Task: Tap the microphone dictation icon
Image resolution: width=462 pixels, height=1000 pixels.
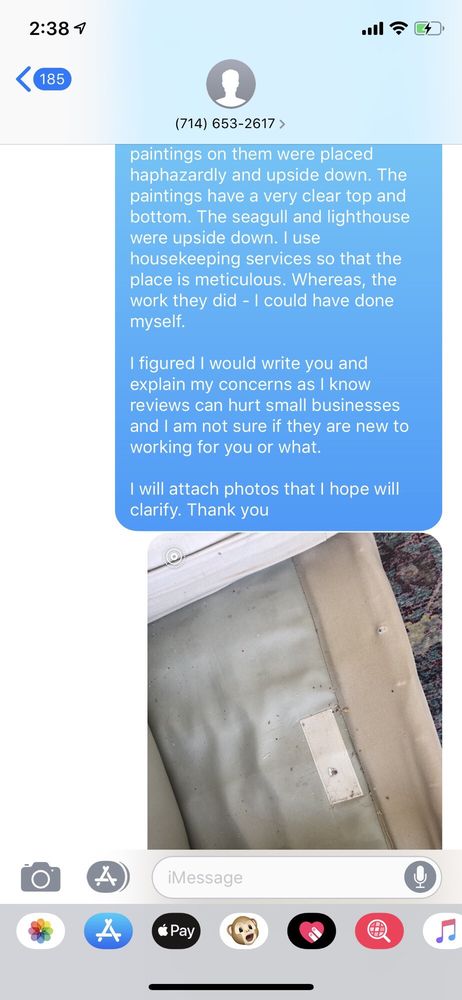Action: [420, 878]
